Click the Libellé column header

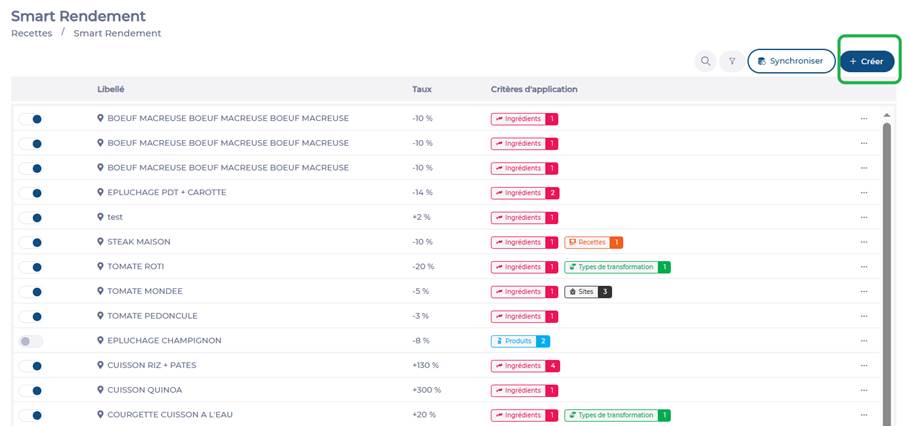(111, 89)
